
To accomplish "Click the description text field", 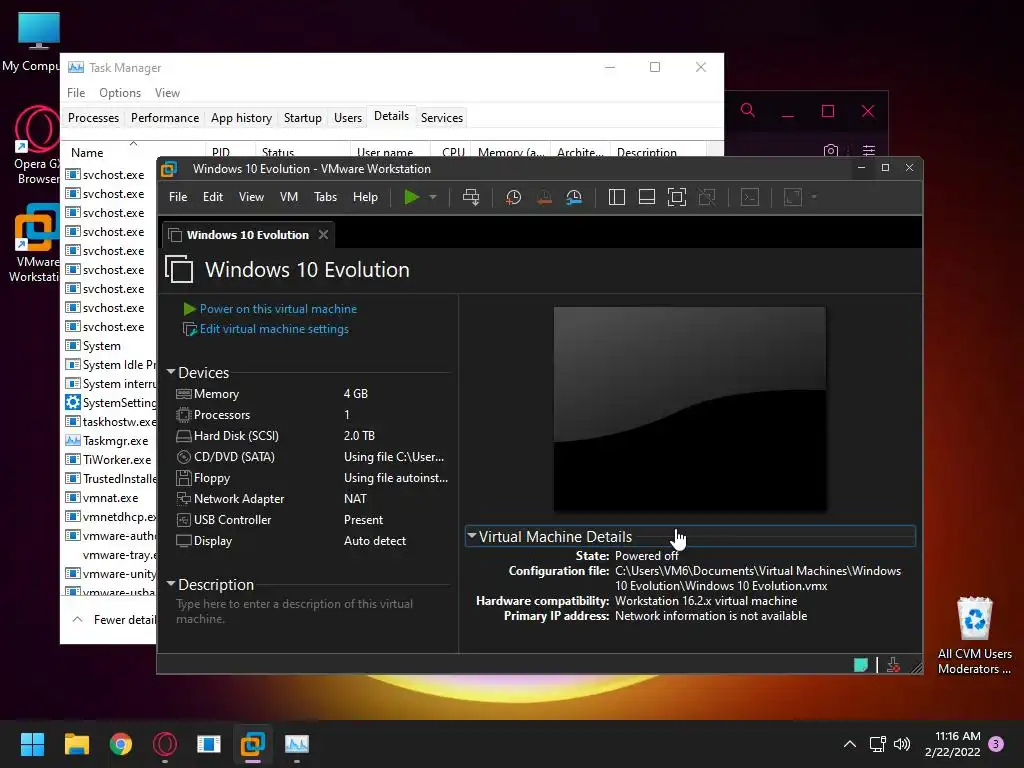I will tap(312, 611).
